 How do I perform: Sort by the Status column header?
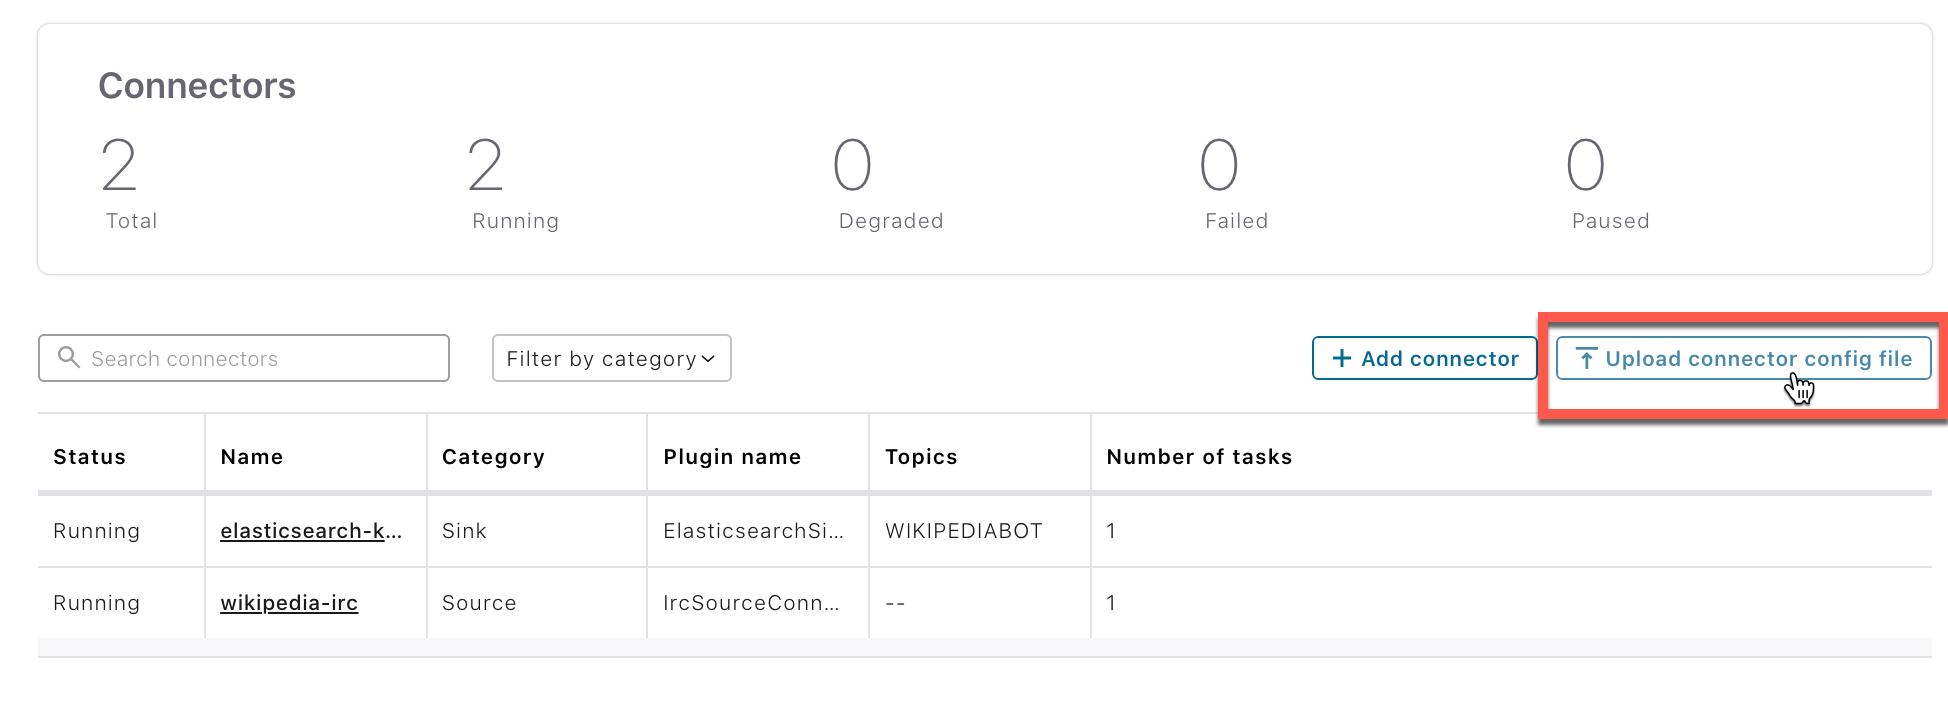[x=89, y=457]
